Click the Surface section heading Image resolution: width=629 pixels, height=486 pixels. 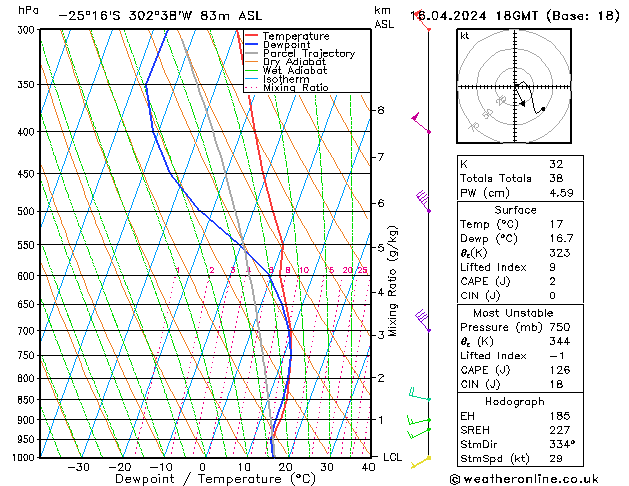point(515,210)
